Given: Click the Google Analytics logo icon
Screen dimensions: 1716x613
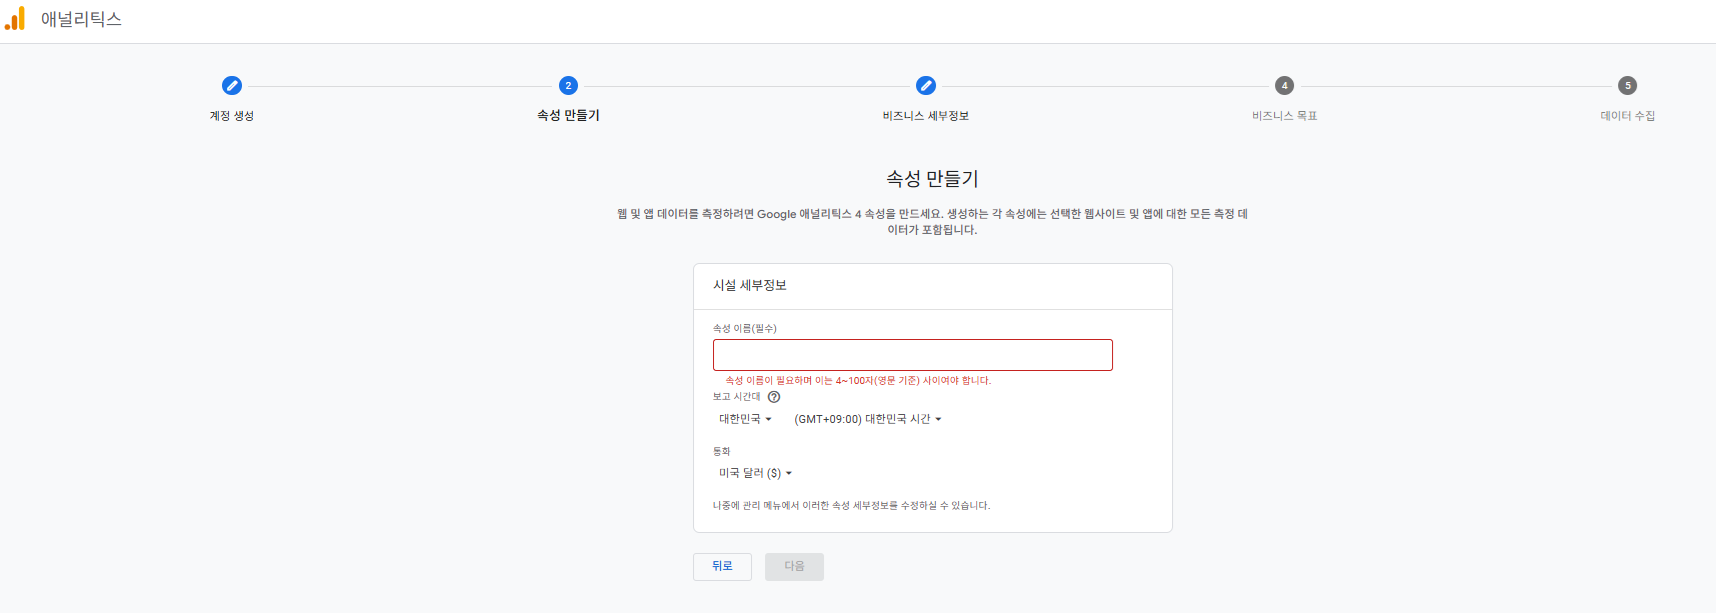Looking at the screenshot, I should (x=15, y=19).
